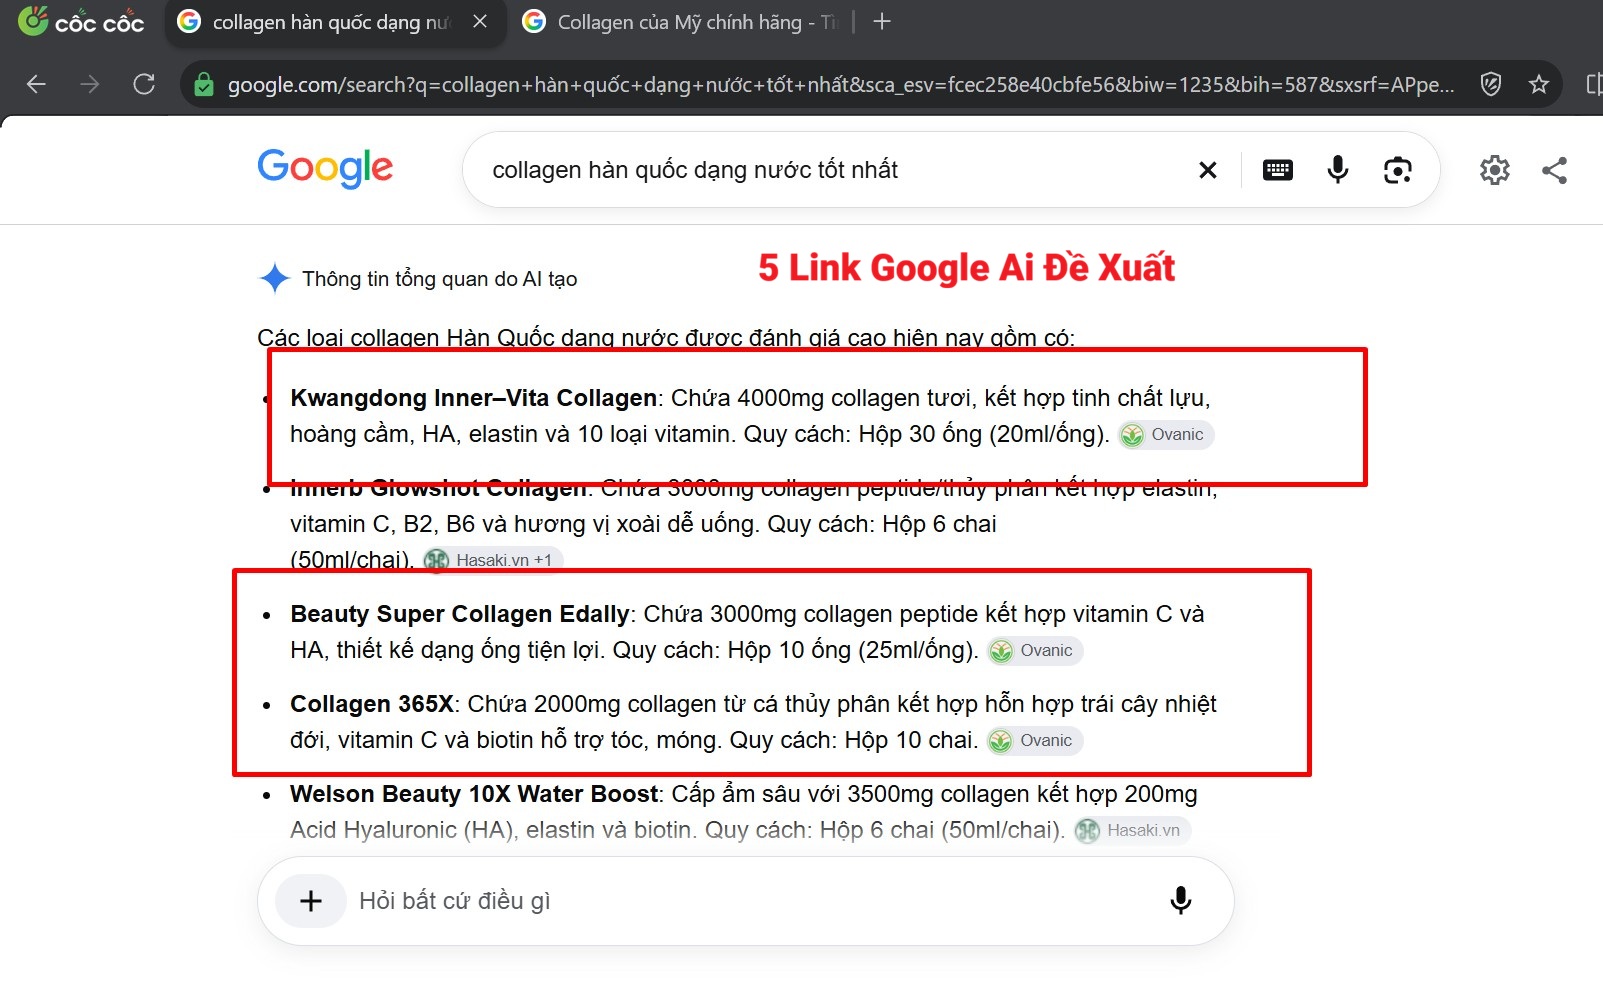
Task: Open Hasaki.vn source for Welson Beauty 10X
Action: pos(1132,831)
